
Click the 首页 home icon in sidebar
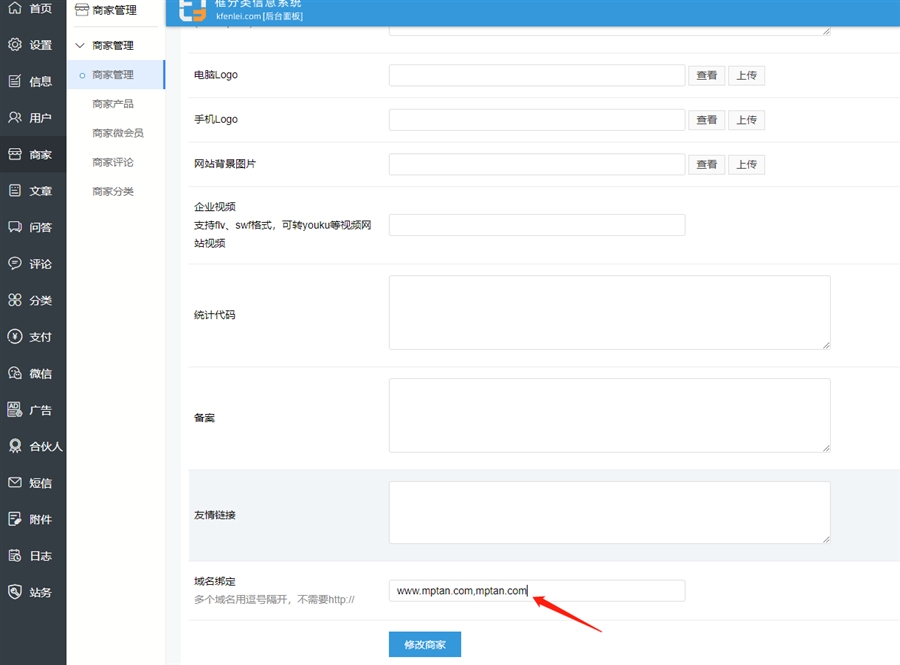pos(14,8)
